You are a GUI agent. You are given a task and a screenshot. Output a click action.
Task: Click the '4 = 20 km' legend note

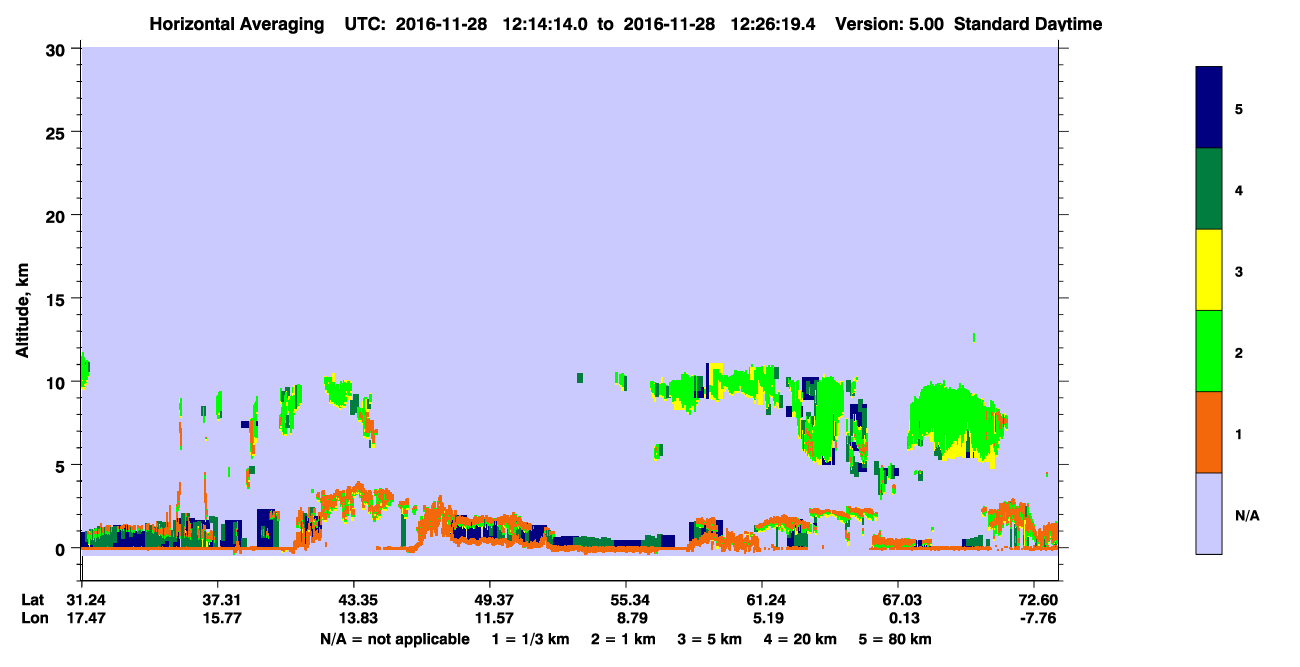[x=801, y=639]
